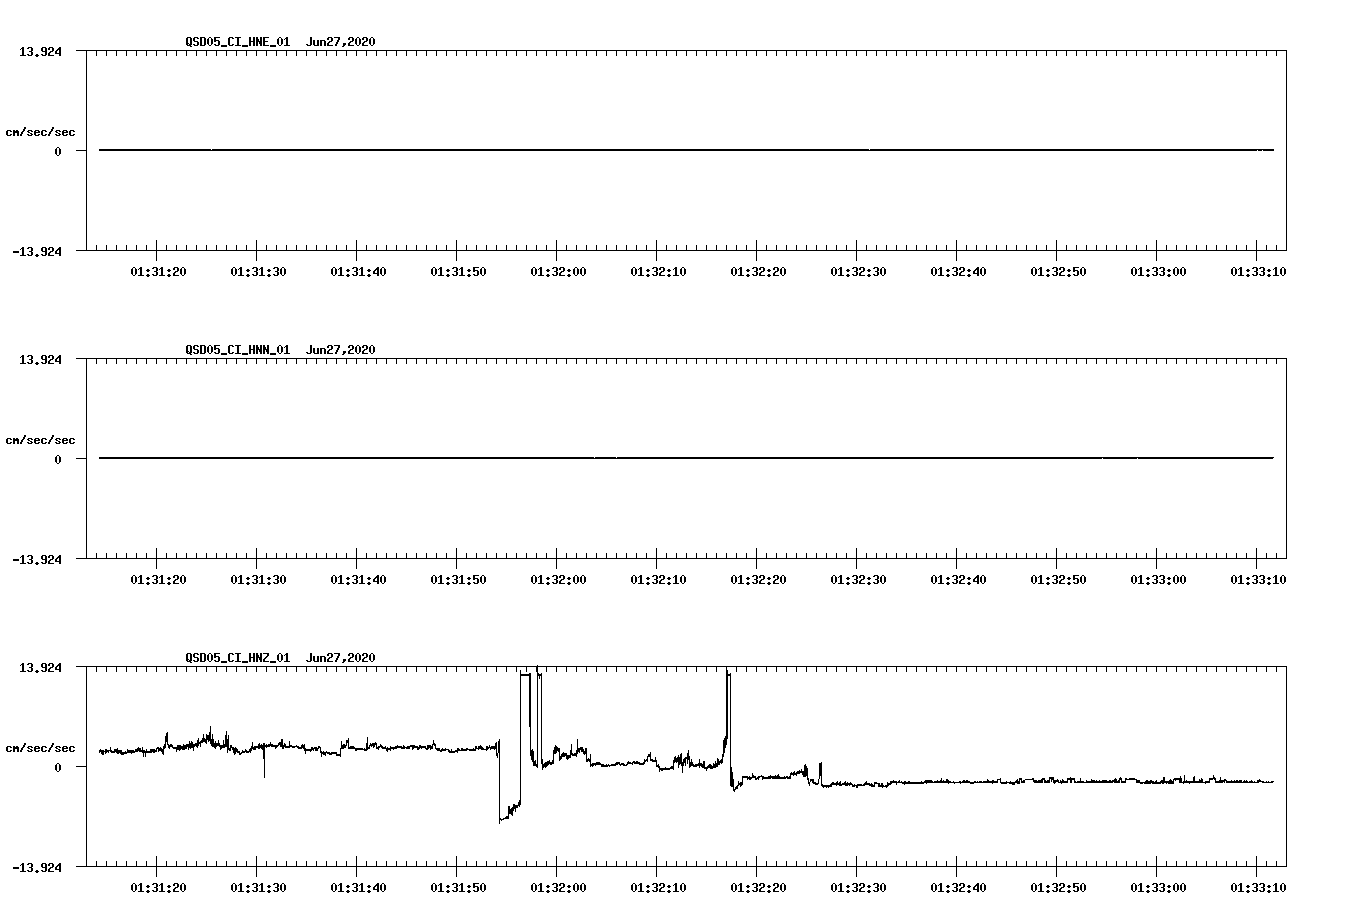Click the 01:32:50 time label under HNZ chart

(x=1058, y=888)
